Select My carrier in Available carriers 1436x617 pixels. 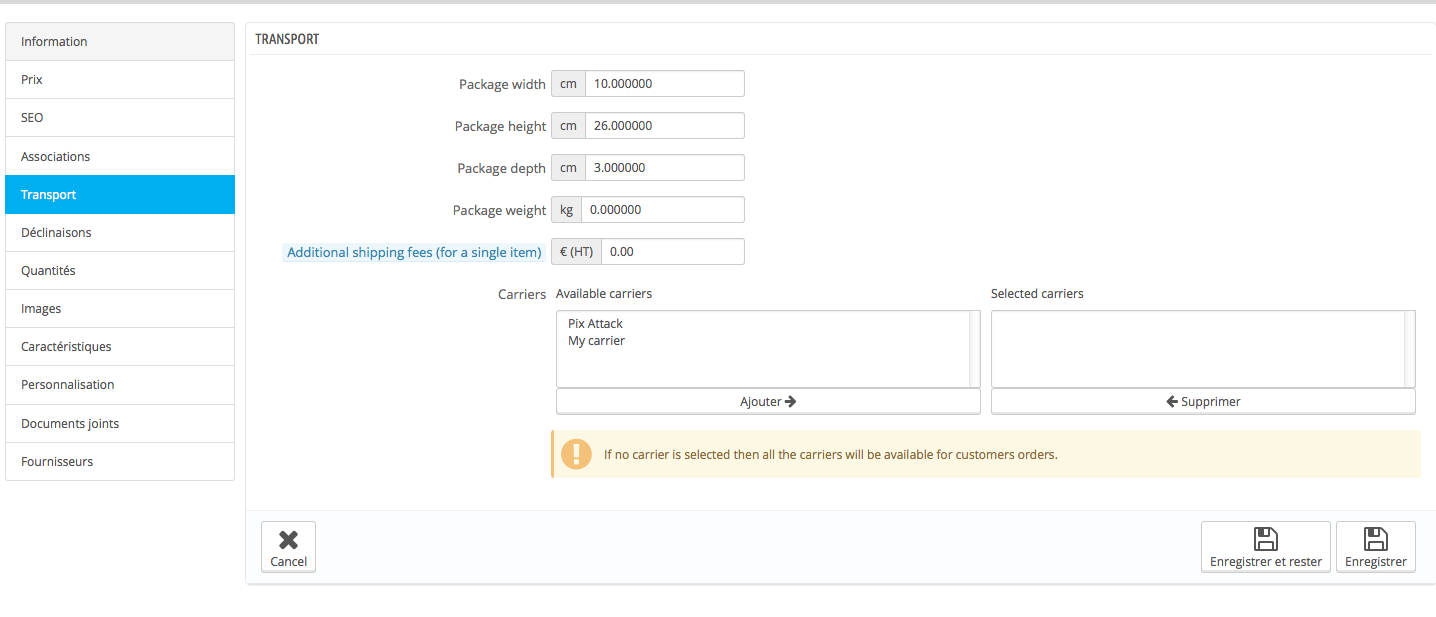[596, 341]
